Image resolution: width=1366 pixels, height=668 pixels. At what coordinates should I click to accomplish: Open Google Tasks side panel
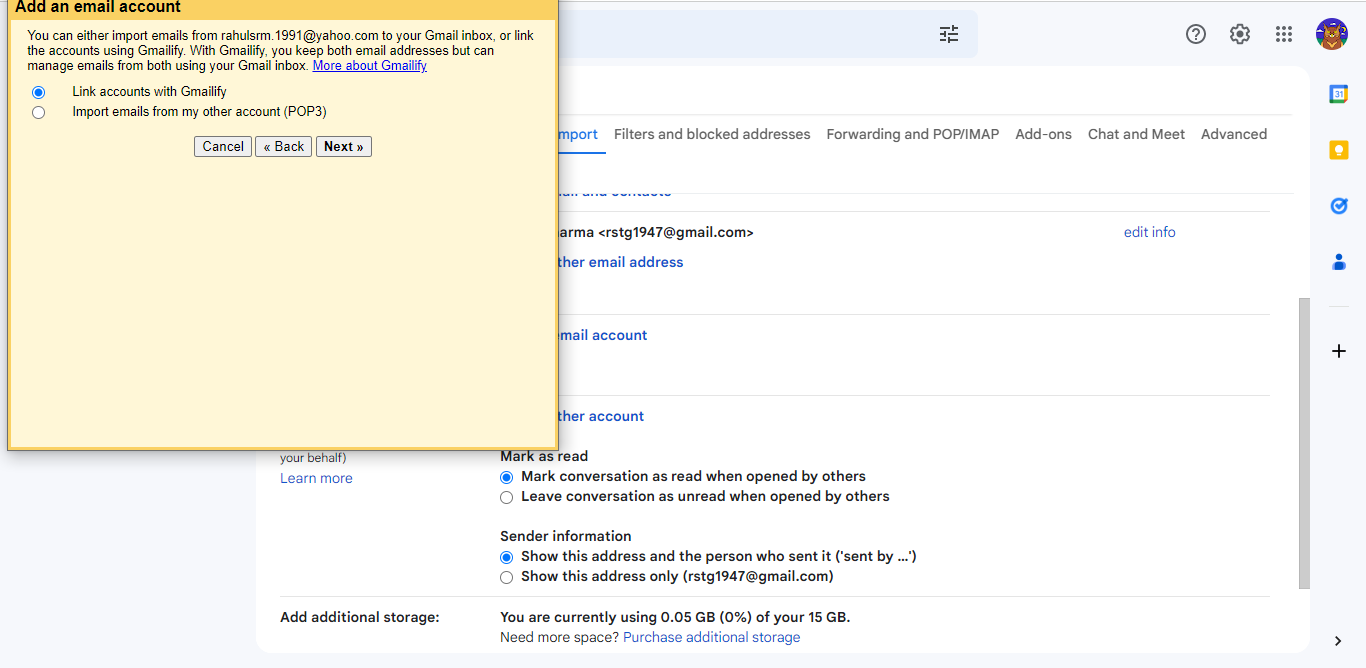1339,206
